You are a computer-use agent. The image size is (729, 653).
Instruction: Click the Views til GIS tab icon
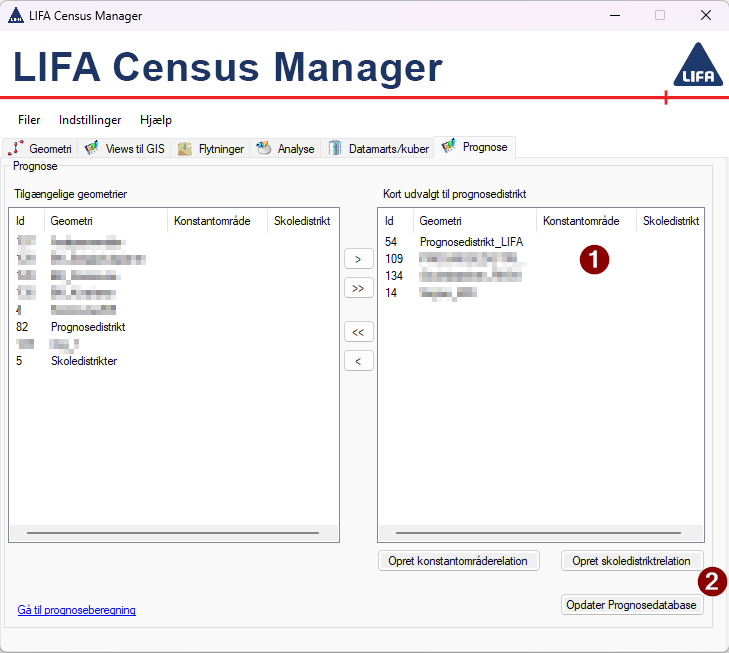coord(91,149)
